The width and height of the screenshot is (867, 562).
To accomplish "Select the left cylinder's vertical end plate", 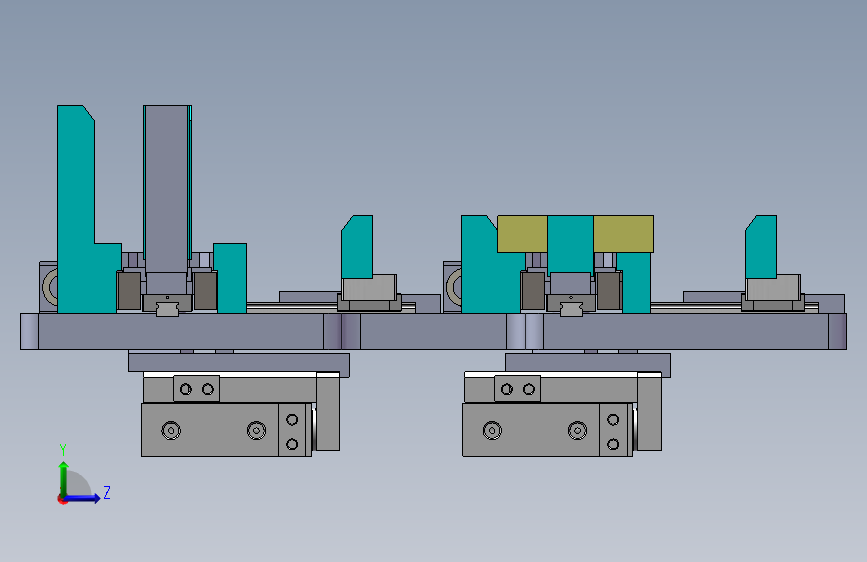I will point(328,411).
